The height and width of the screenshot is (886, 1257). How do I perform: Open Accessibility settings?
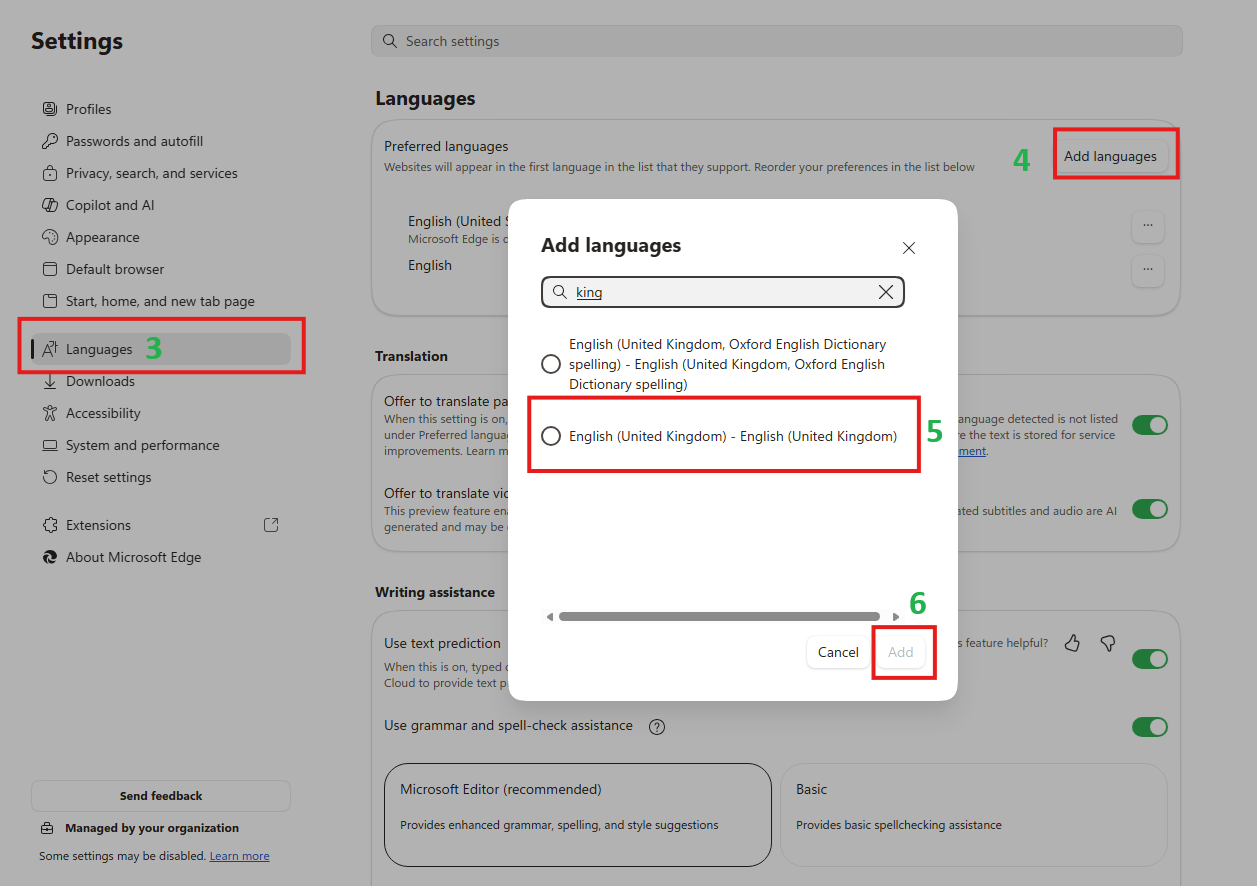(x=103, y=413)
